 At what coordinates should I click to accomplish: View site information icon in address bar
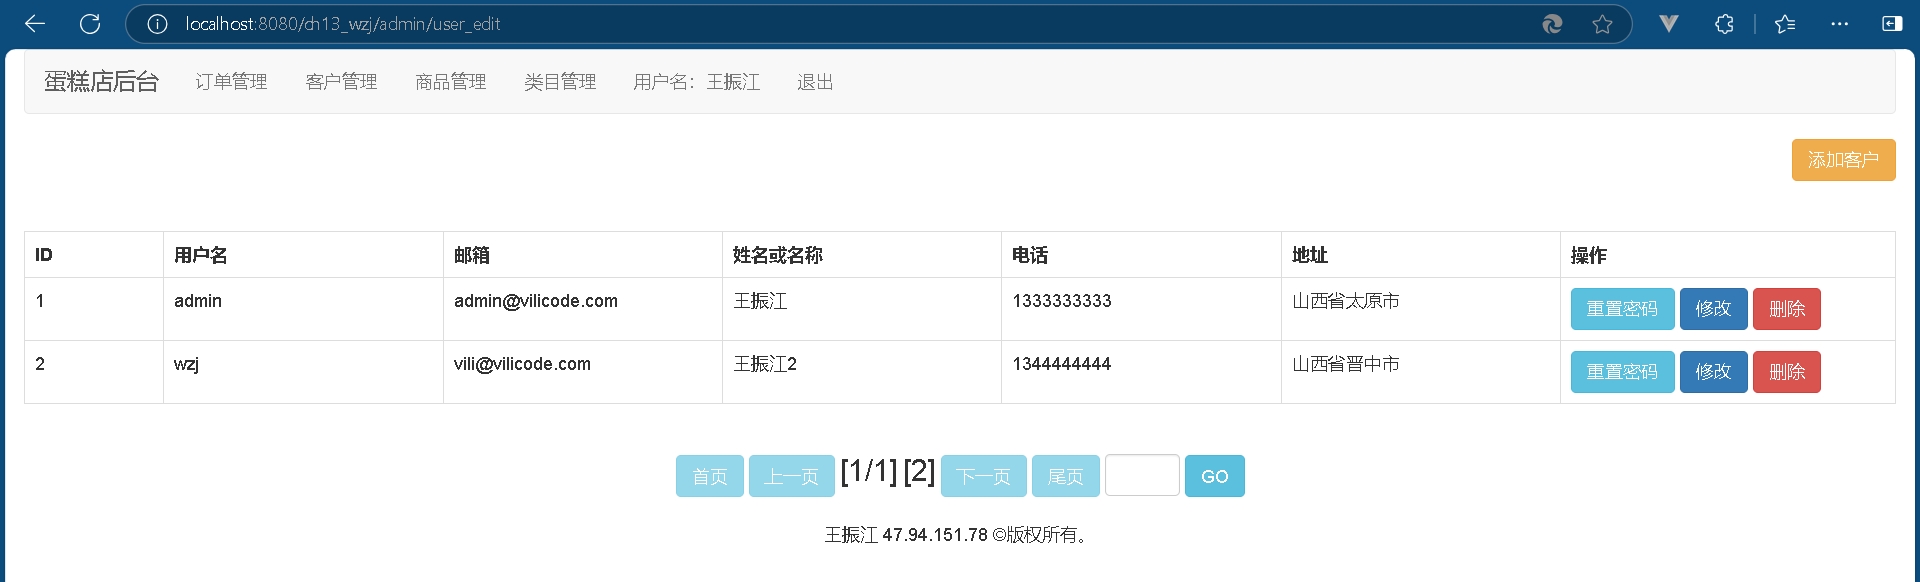[157, 24]
